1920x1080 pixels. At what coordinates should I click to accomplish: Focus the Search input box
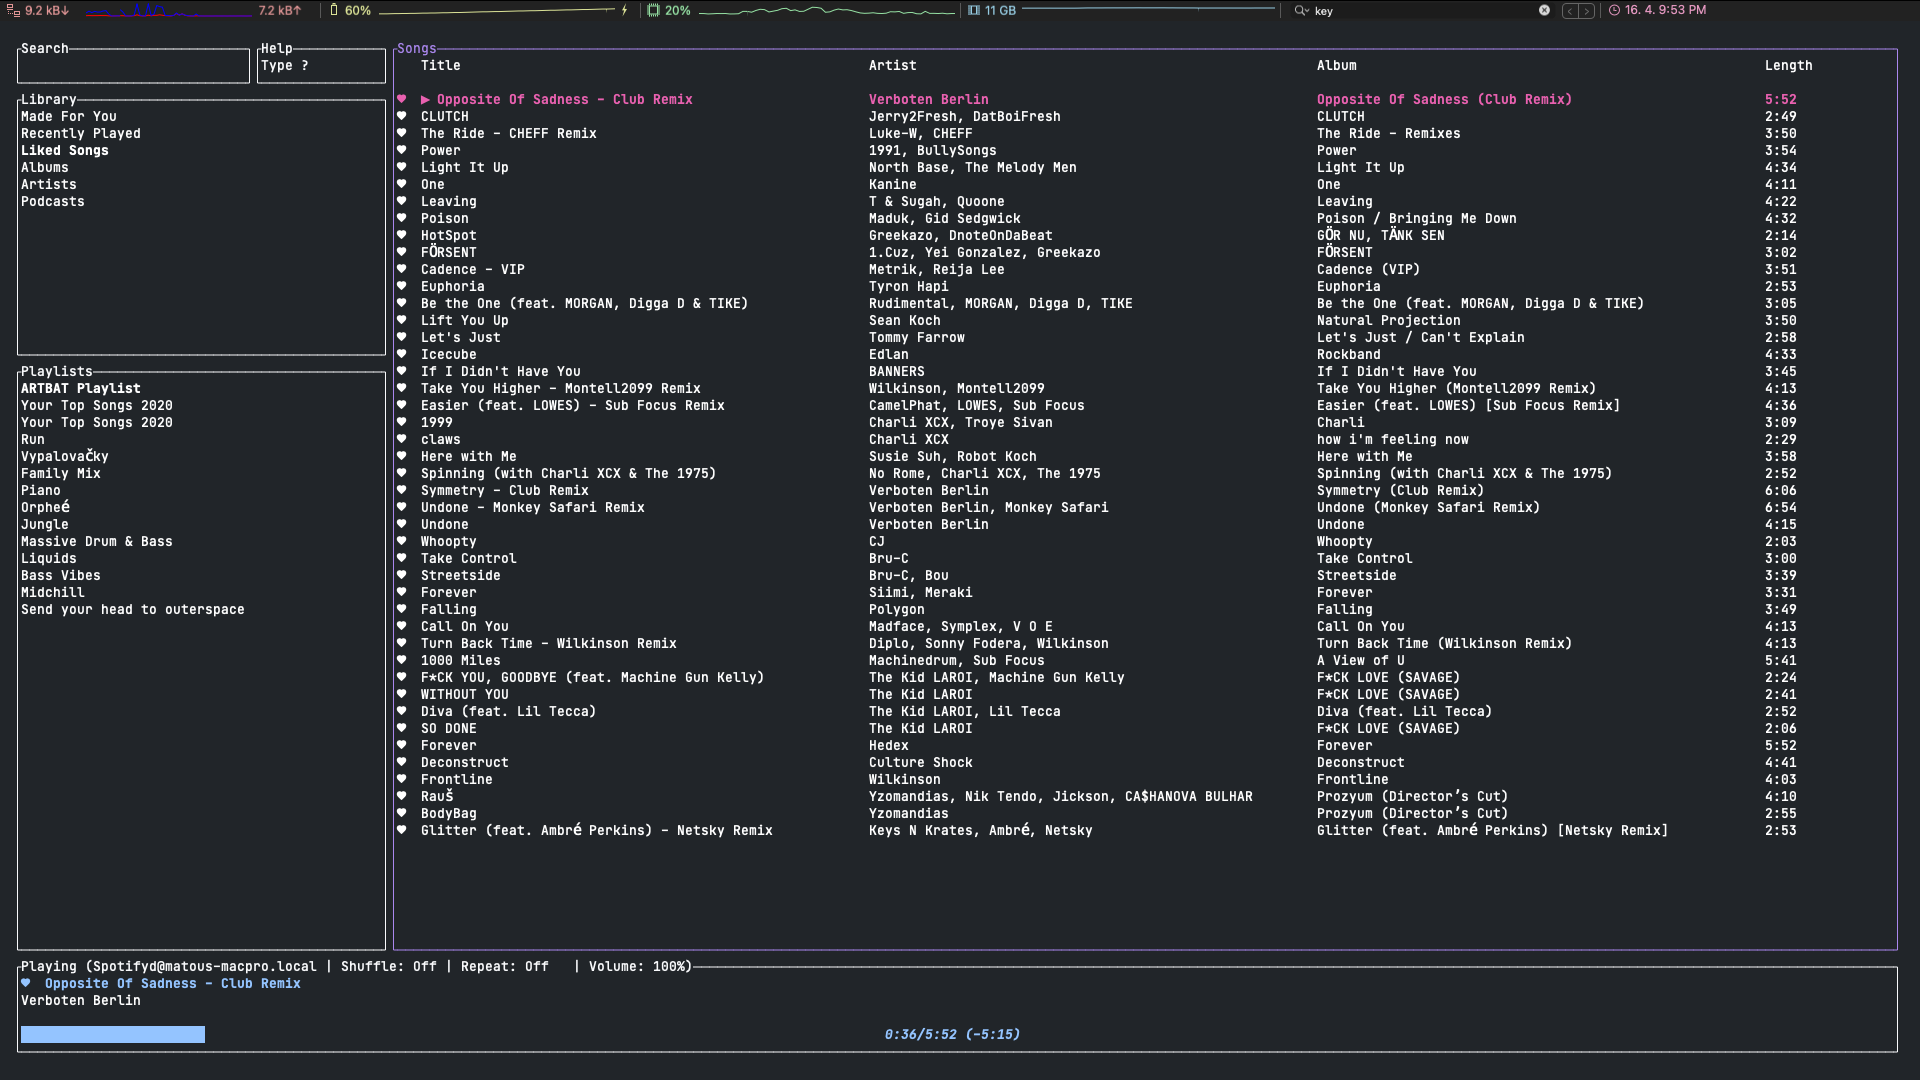pos(133,66)
